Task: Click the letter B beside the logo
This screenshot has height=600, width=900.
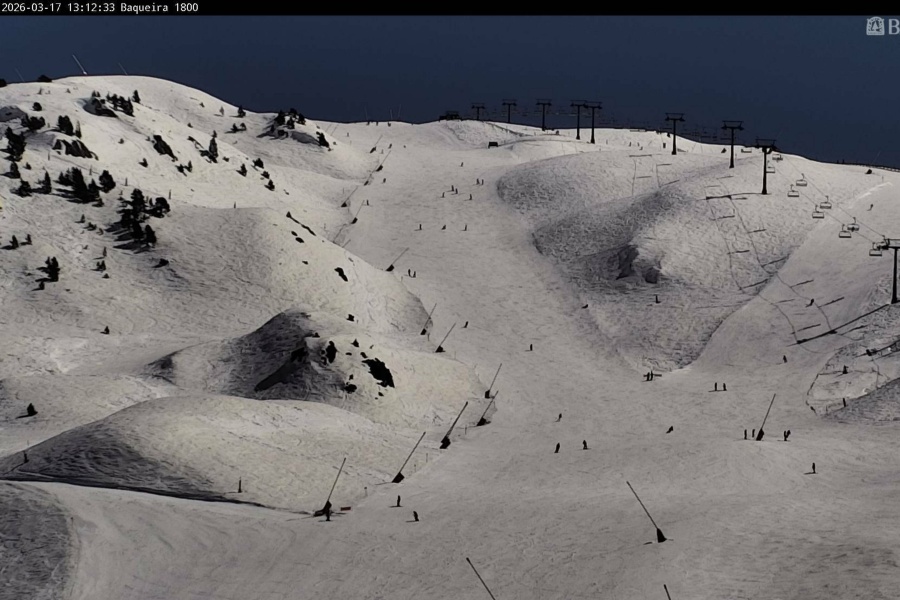Action: pyautogui.click(x=893, y=27)
